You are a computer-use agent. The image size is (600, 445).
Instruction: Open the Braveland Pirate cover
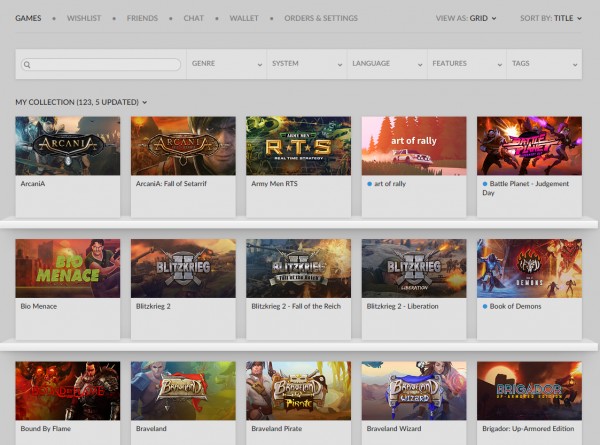point(298,391)
